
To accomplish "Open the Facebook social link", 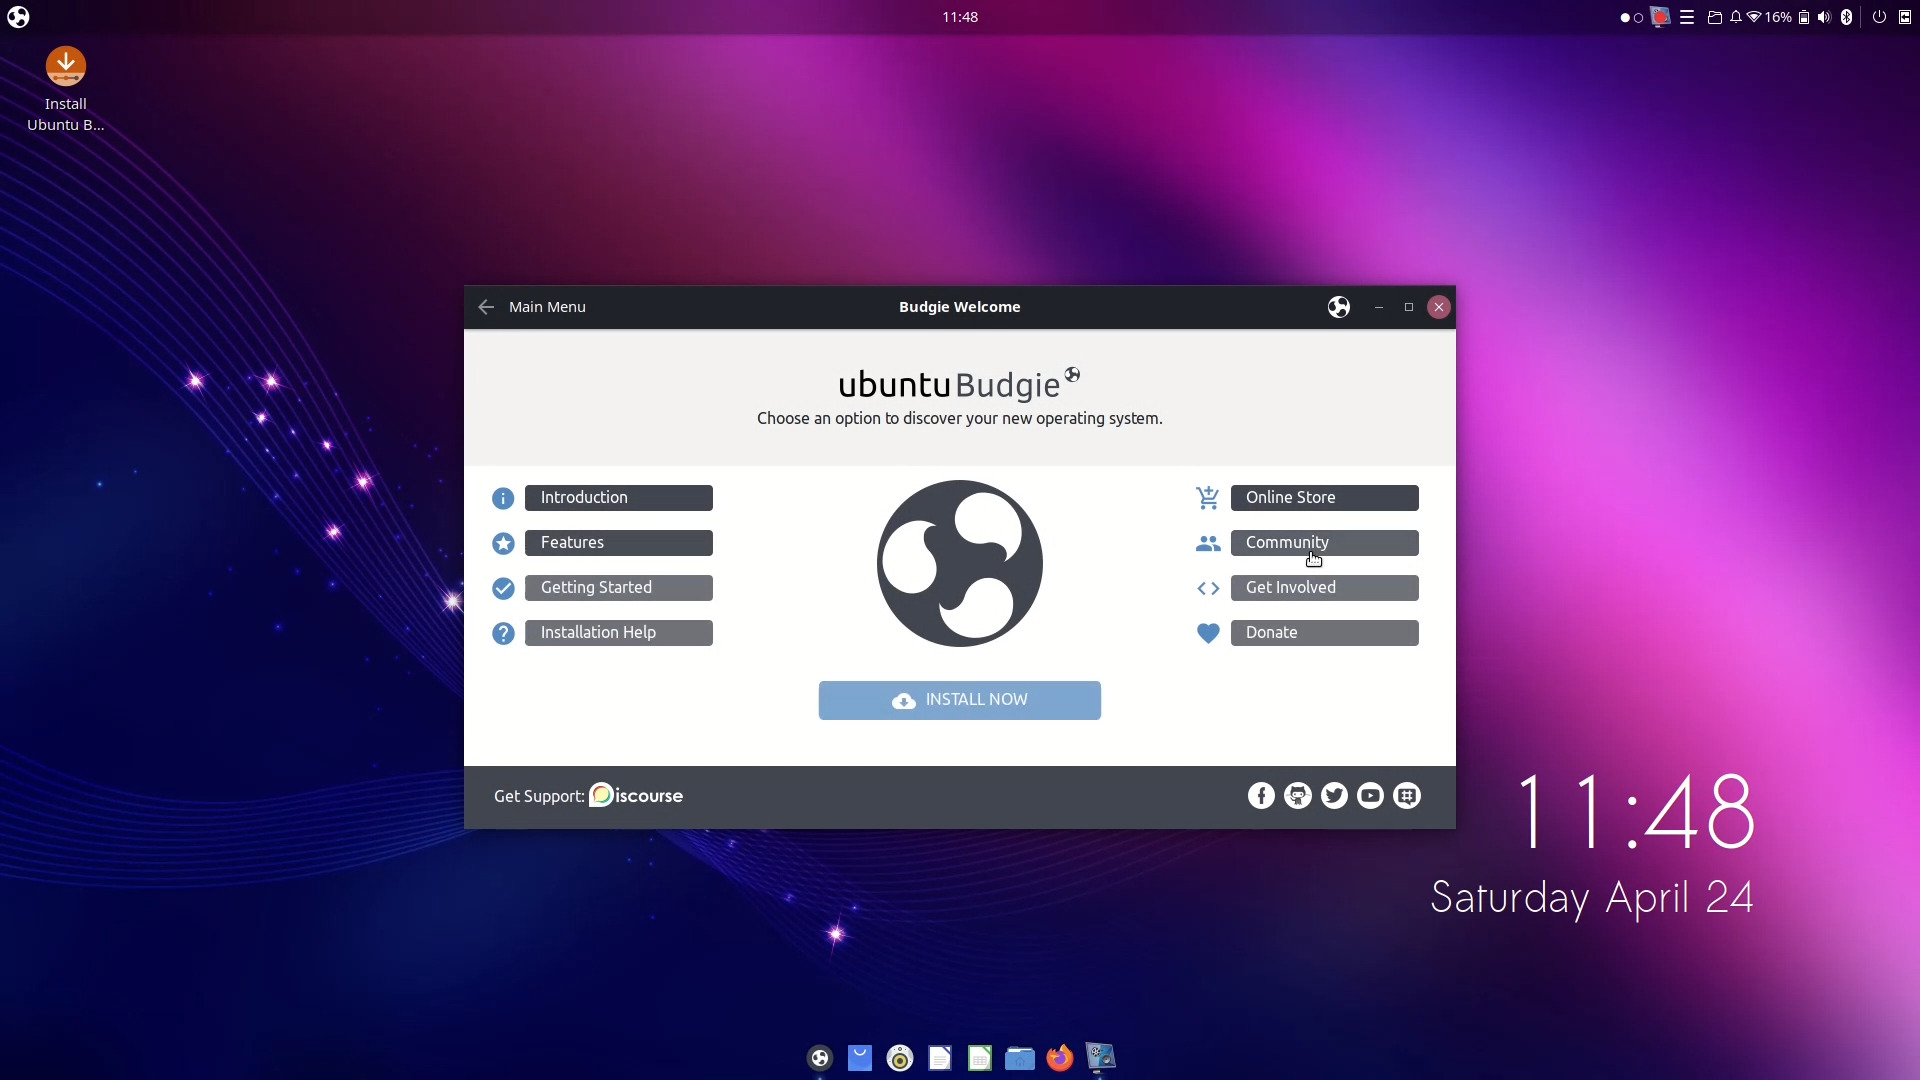I will click(1261, 796).
